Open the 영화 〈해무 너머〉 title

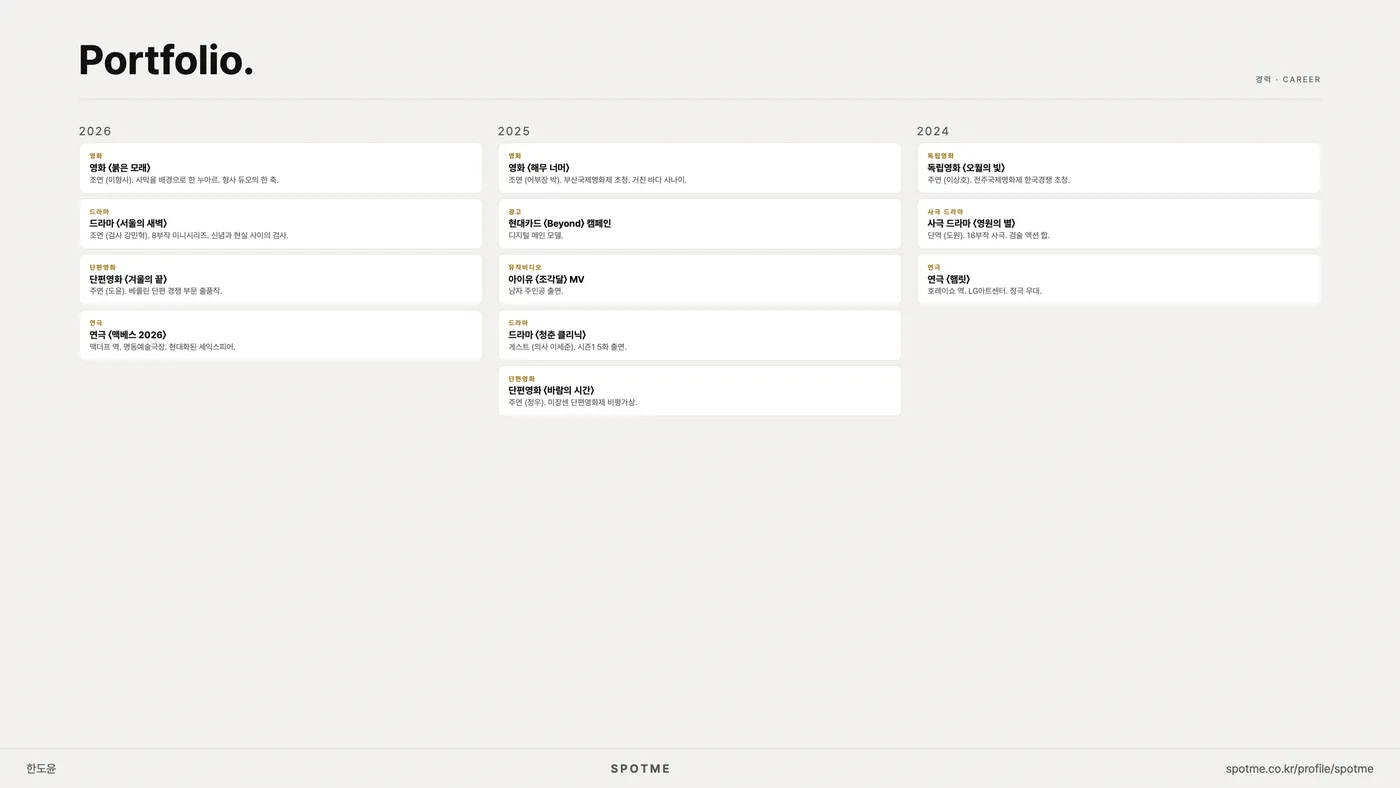(x=539, y=168)
